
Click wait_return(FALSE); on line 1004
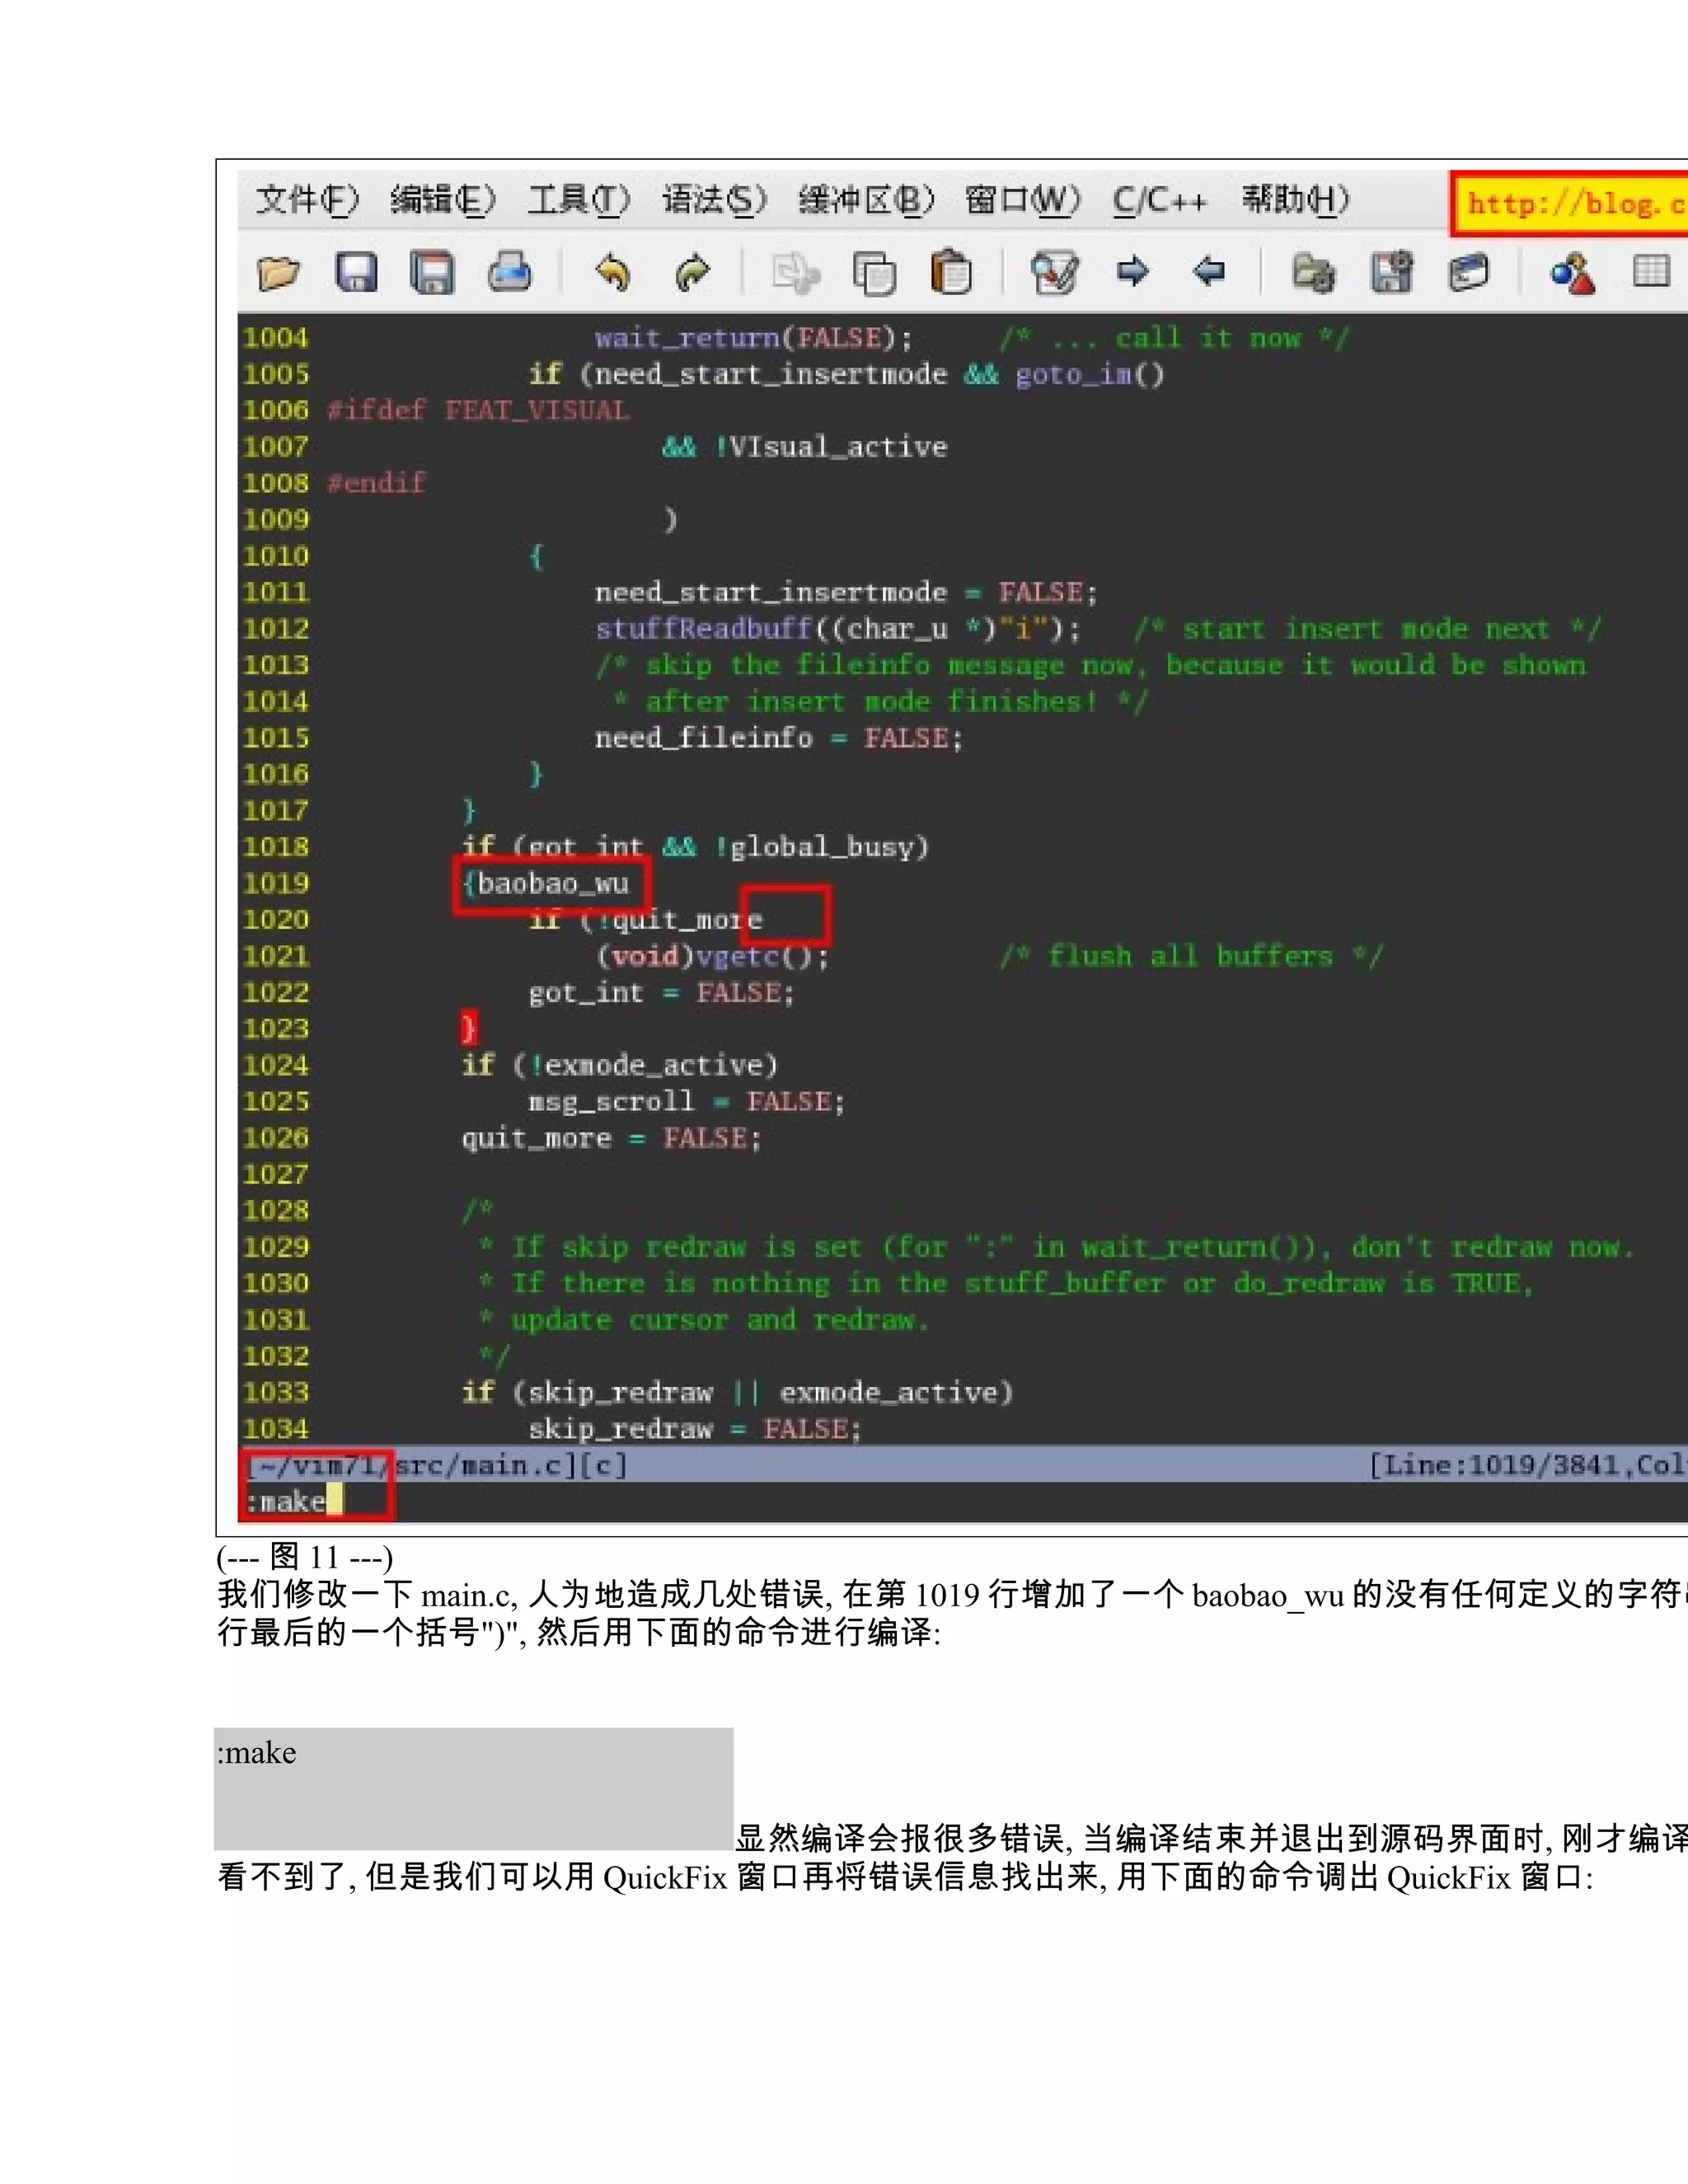pyautogui.click(x=754, y=338)
